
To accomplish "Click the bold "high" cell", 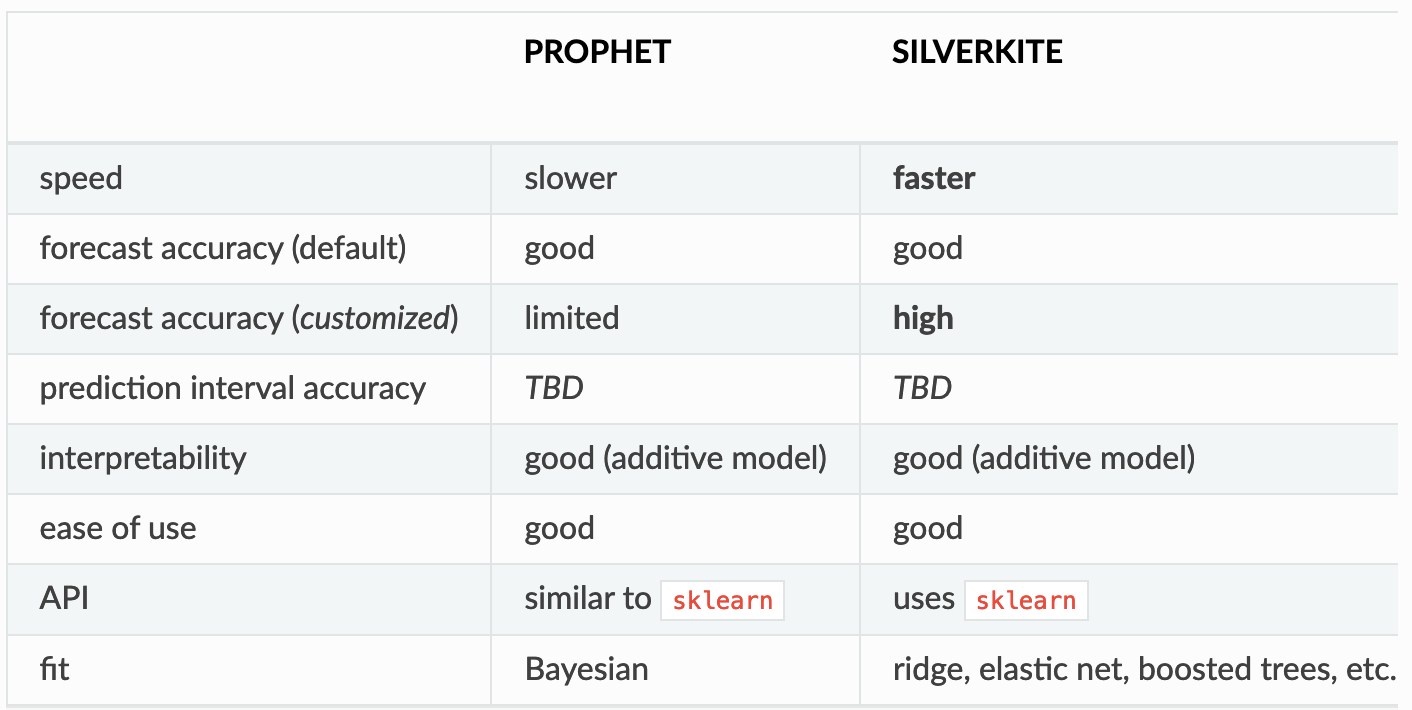I will pos(923,319).
